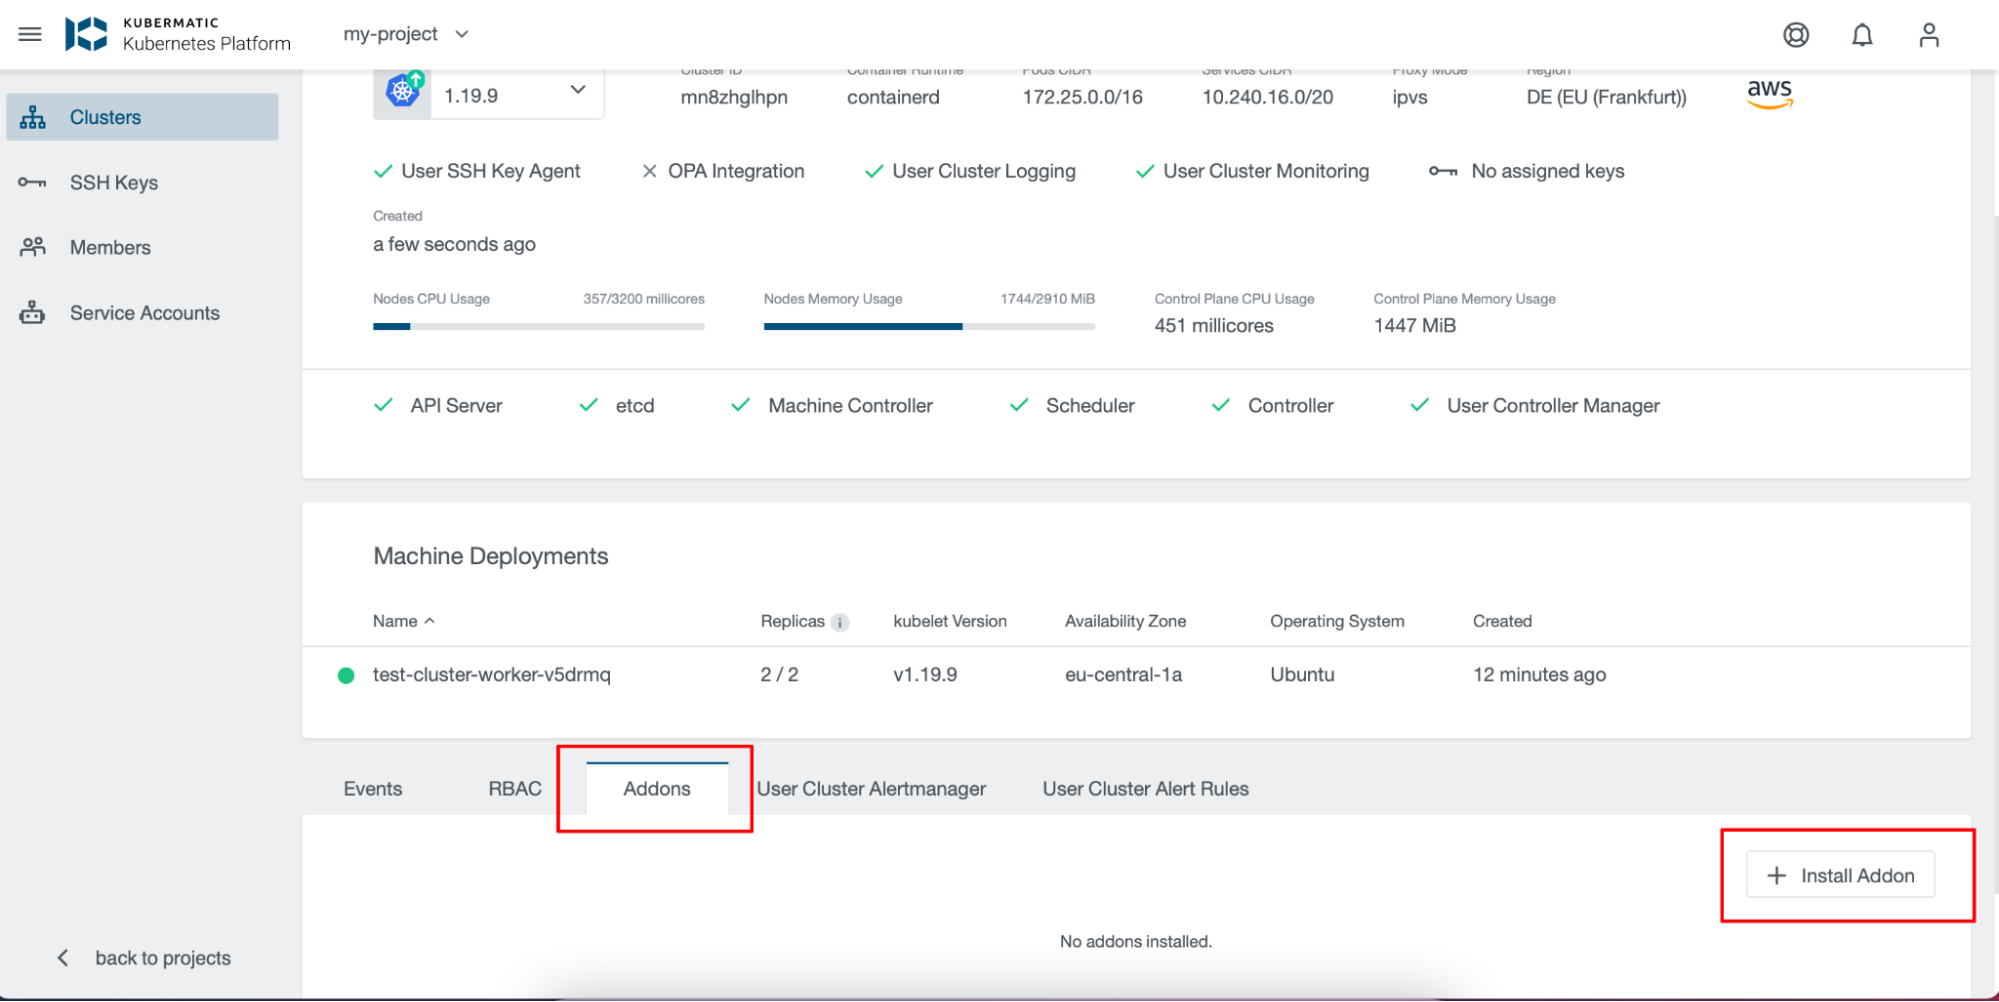The height and width of the screenshot is (1002, 1999).
Task: Click the AWS provider logo
Action: point(1769,92)
